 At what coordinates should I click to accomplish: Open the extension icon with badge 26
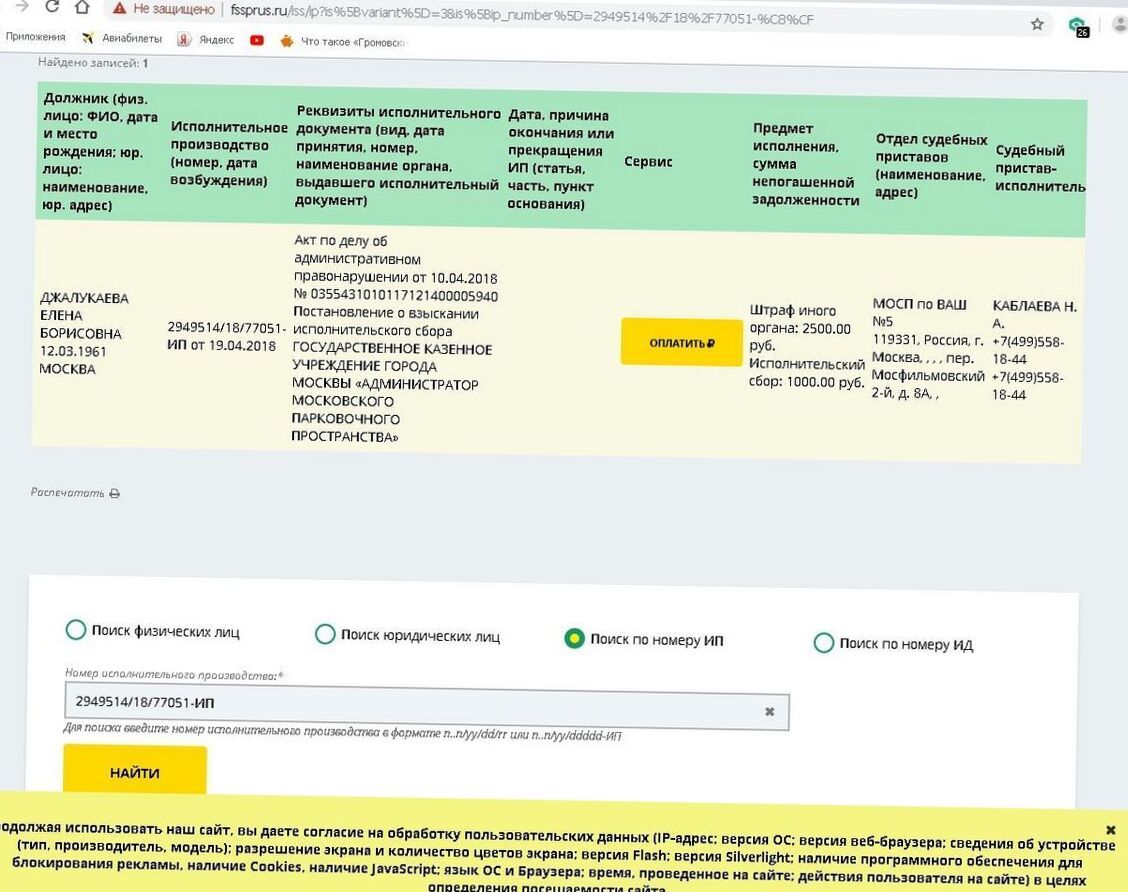coord(1078,27)
